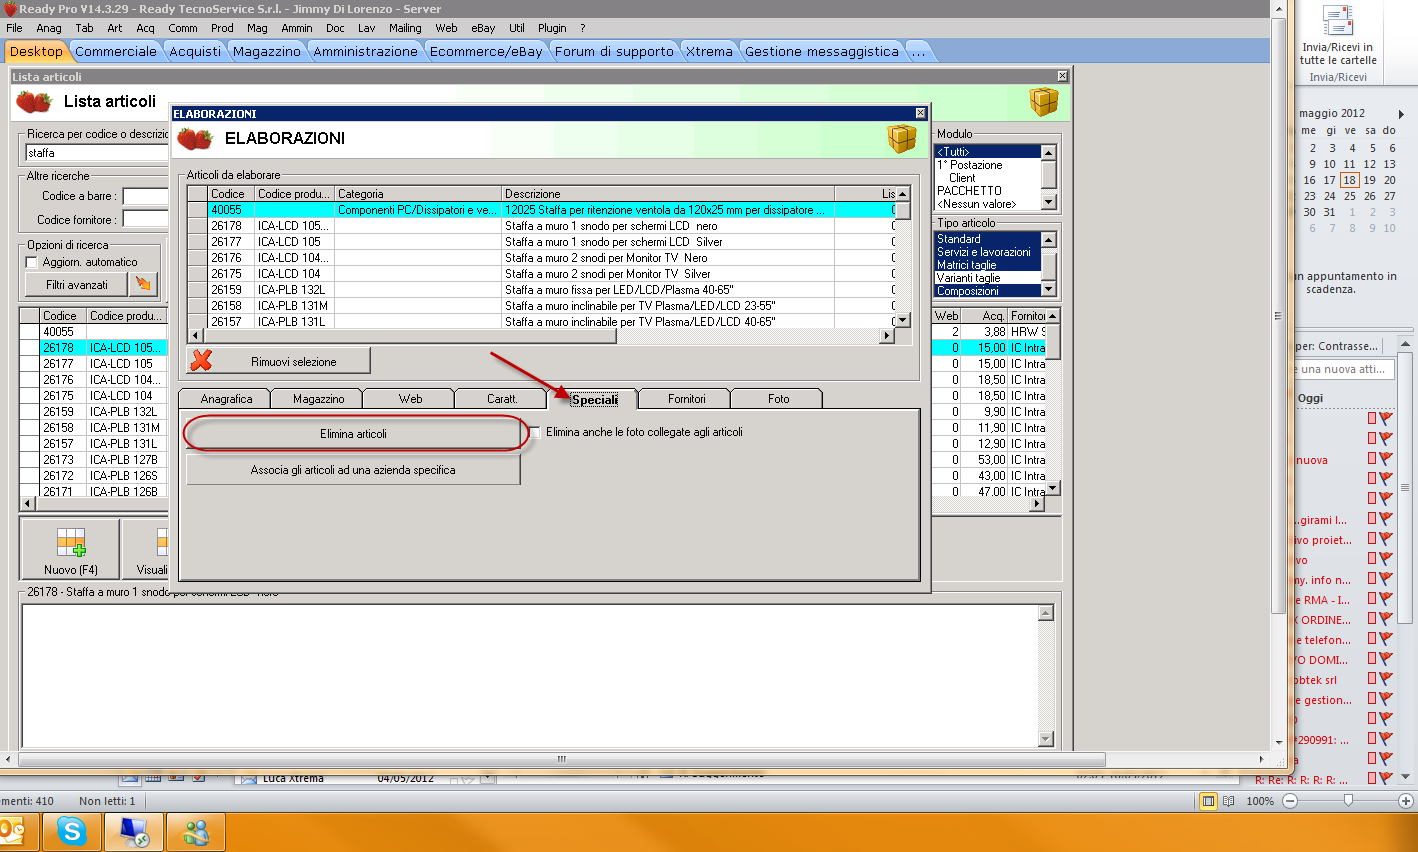Select code 26173 in Lista articoli grid

point(58,460)
